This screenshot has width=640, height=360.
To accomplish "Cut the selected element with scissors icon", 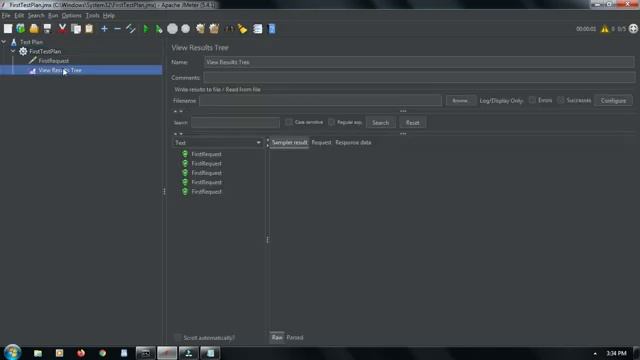I will (62, 29).
